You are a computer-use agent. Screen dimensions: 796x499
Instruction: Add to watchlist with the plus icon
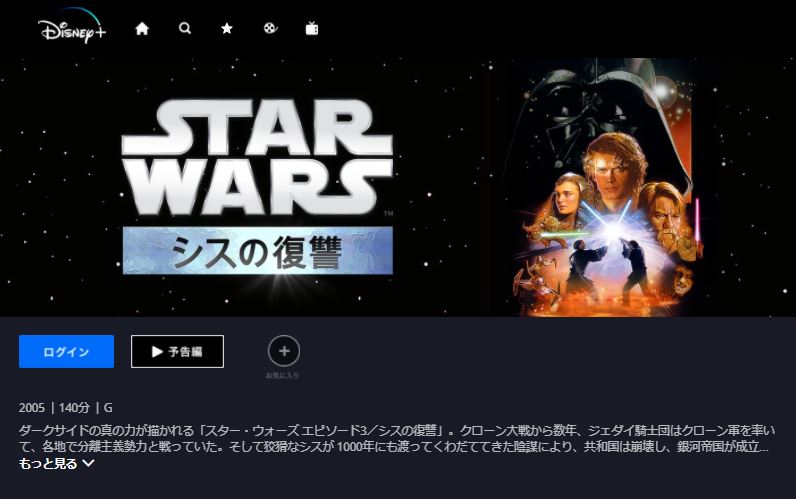(284, 351)
